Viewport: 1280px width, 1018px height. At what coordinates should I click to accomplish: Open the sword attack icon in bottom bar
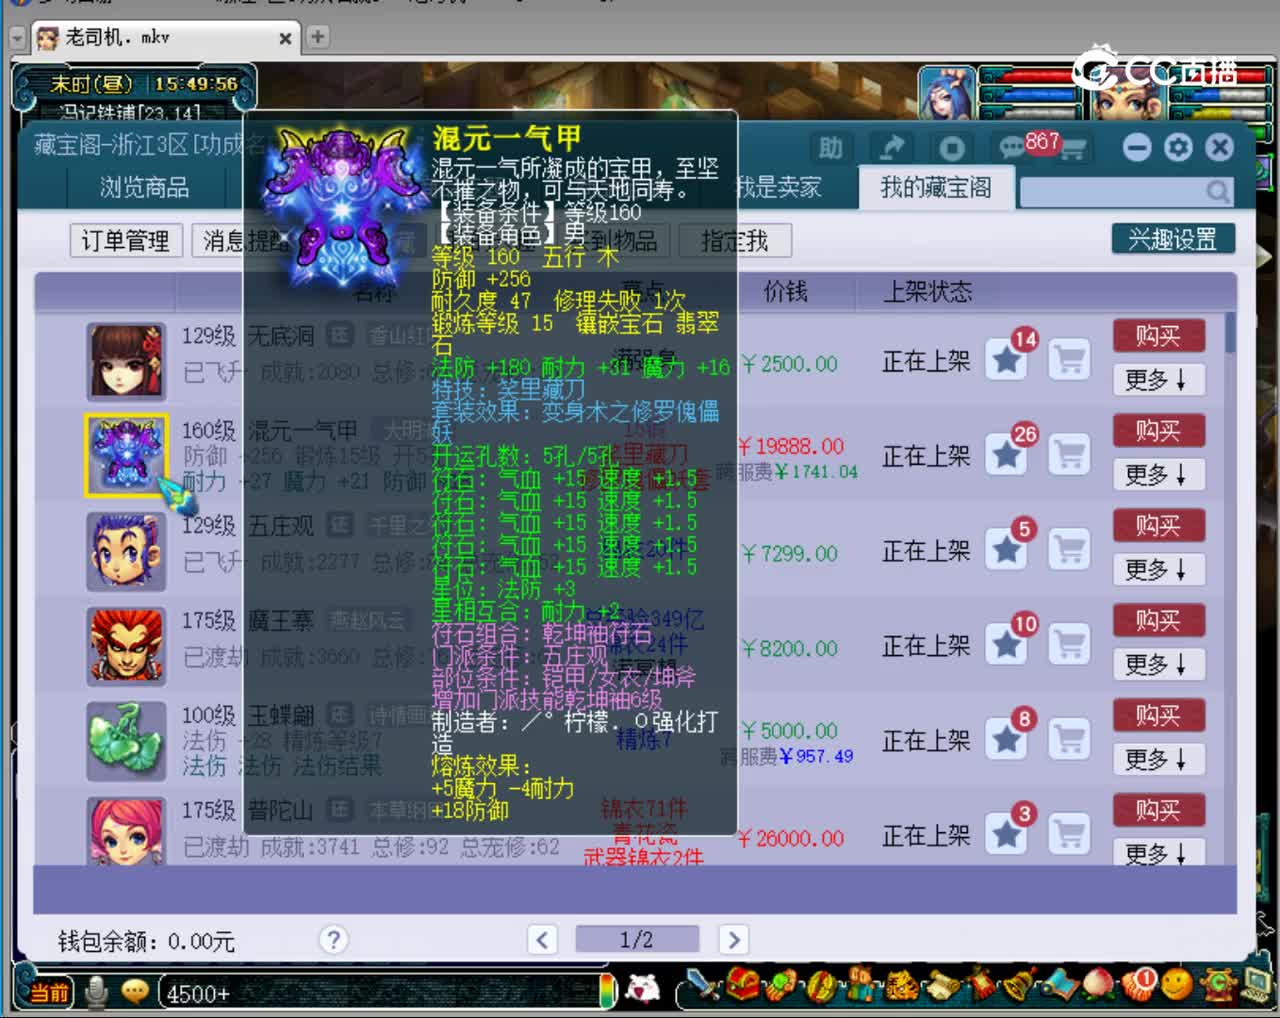click(x=704, y=987)
